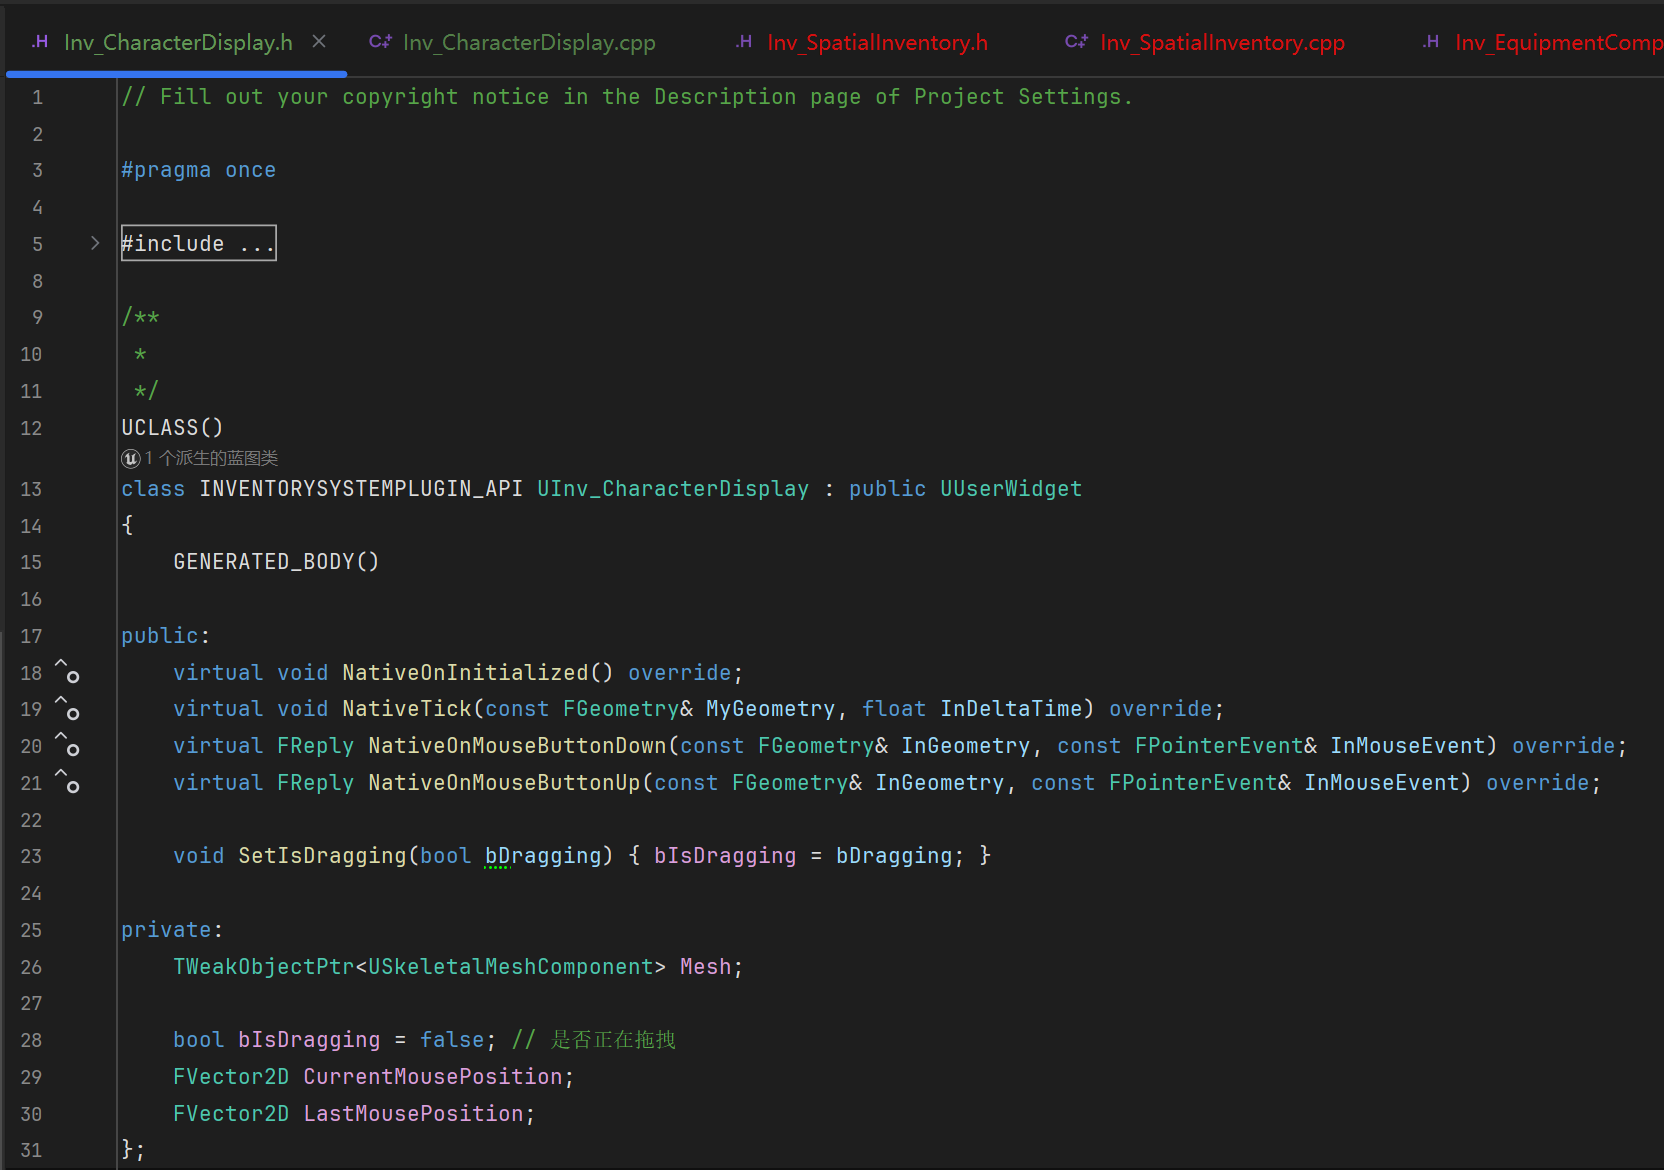Click the TWeakObjectPtr type on line 26
The width and height of the screenshot is (1664, 1170).
click(x=264, y=967)
